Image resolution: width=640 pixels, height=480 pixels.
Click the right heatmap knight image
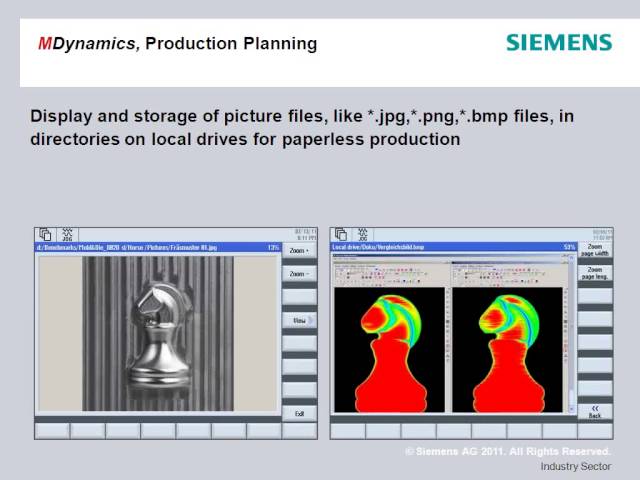[507, 350]
